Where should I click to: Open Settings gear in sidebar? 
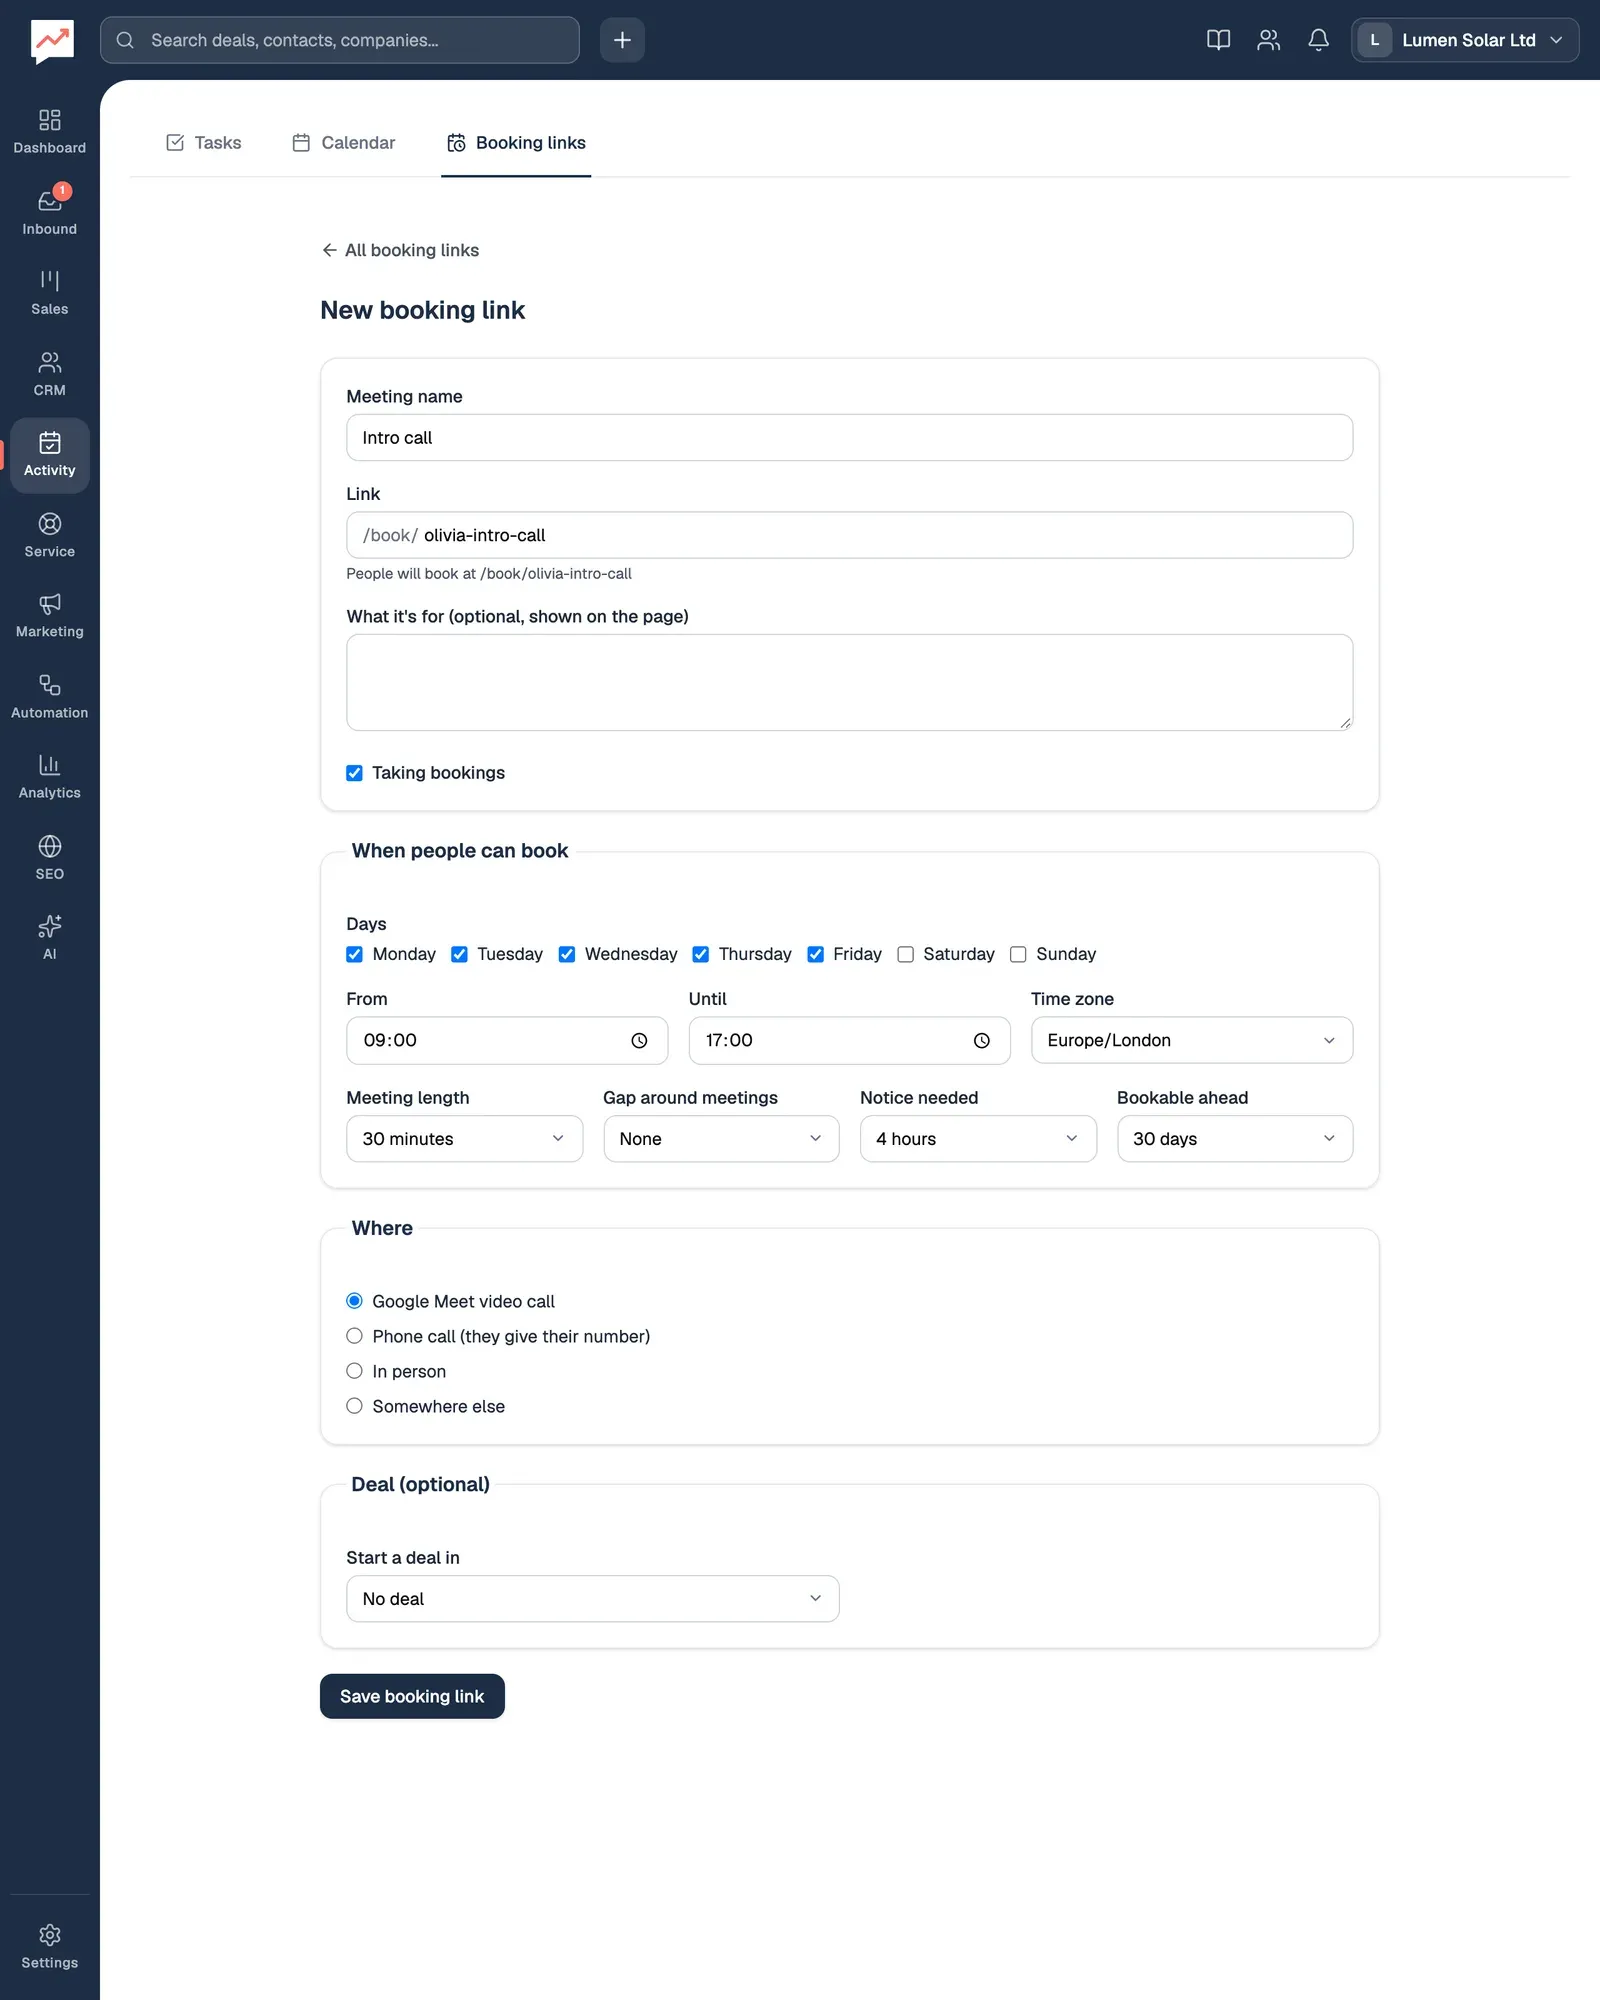(x=49, y=1947)
